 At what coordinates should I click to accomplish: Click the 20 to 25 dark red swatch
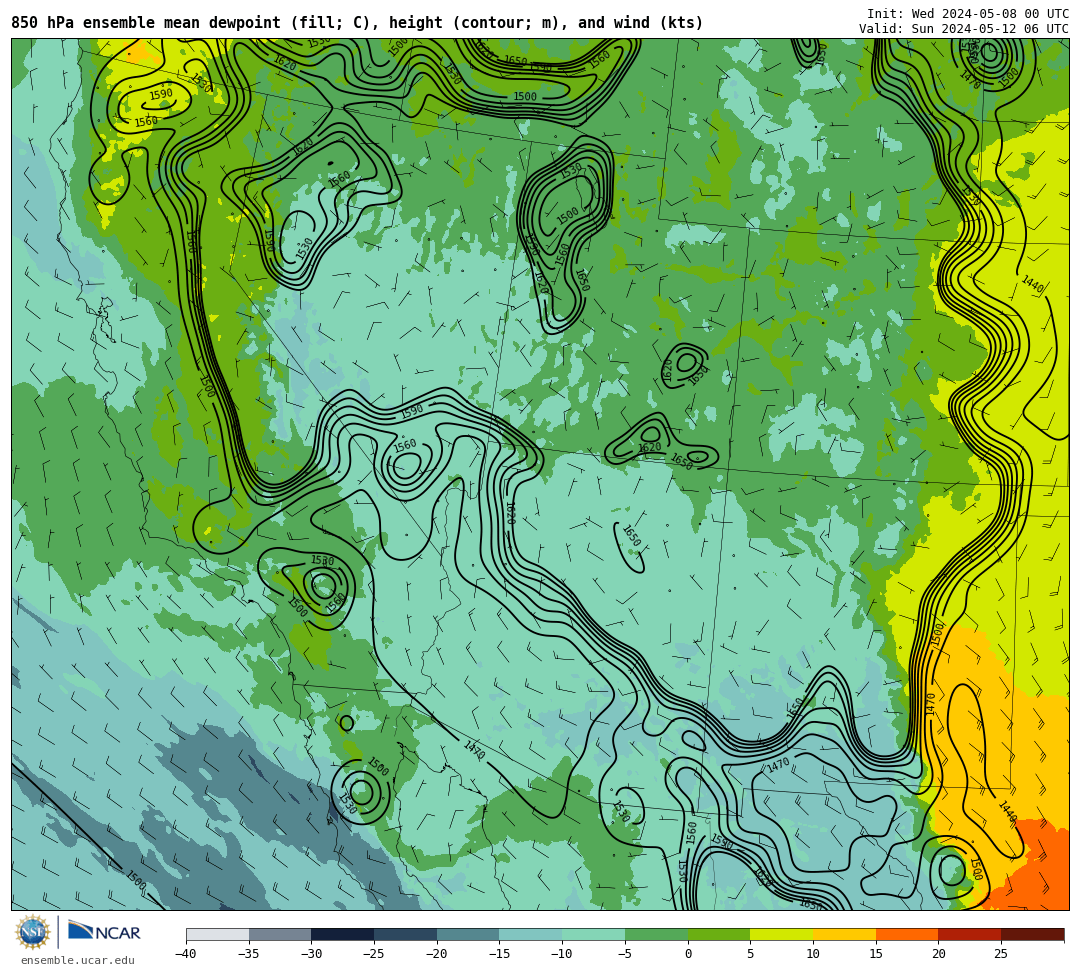pos(970,934)
